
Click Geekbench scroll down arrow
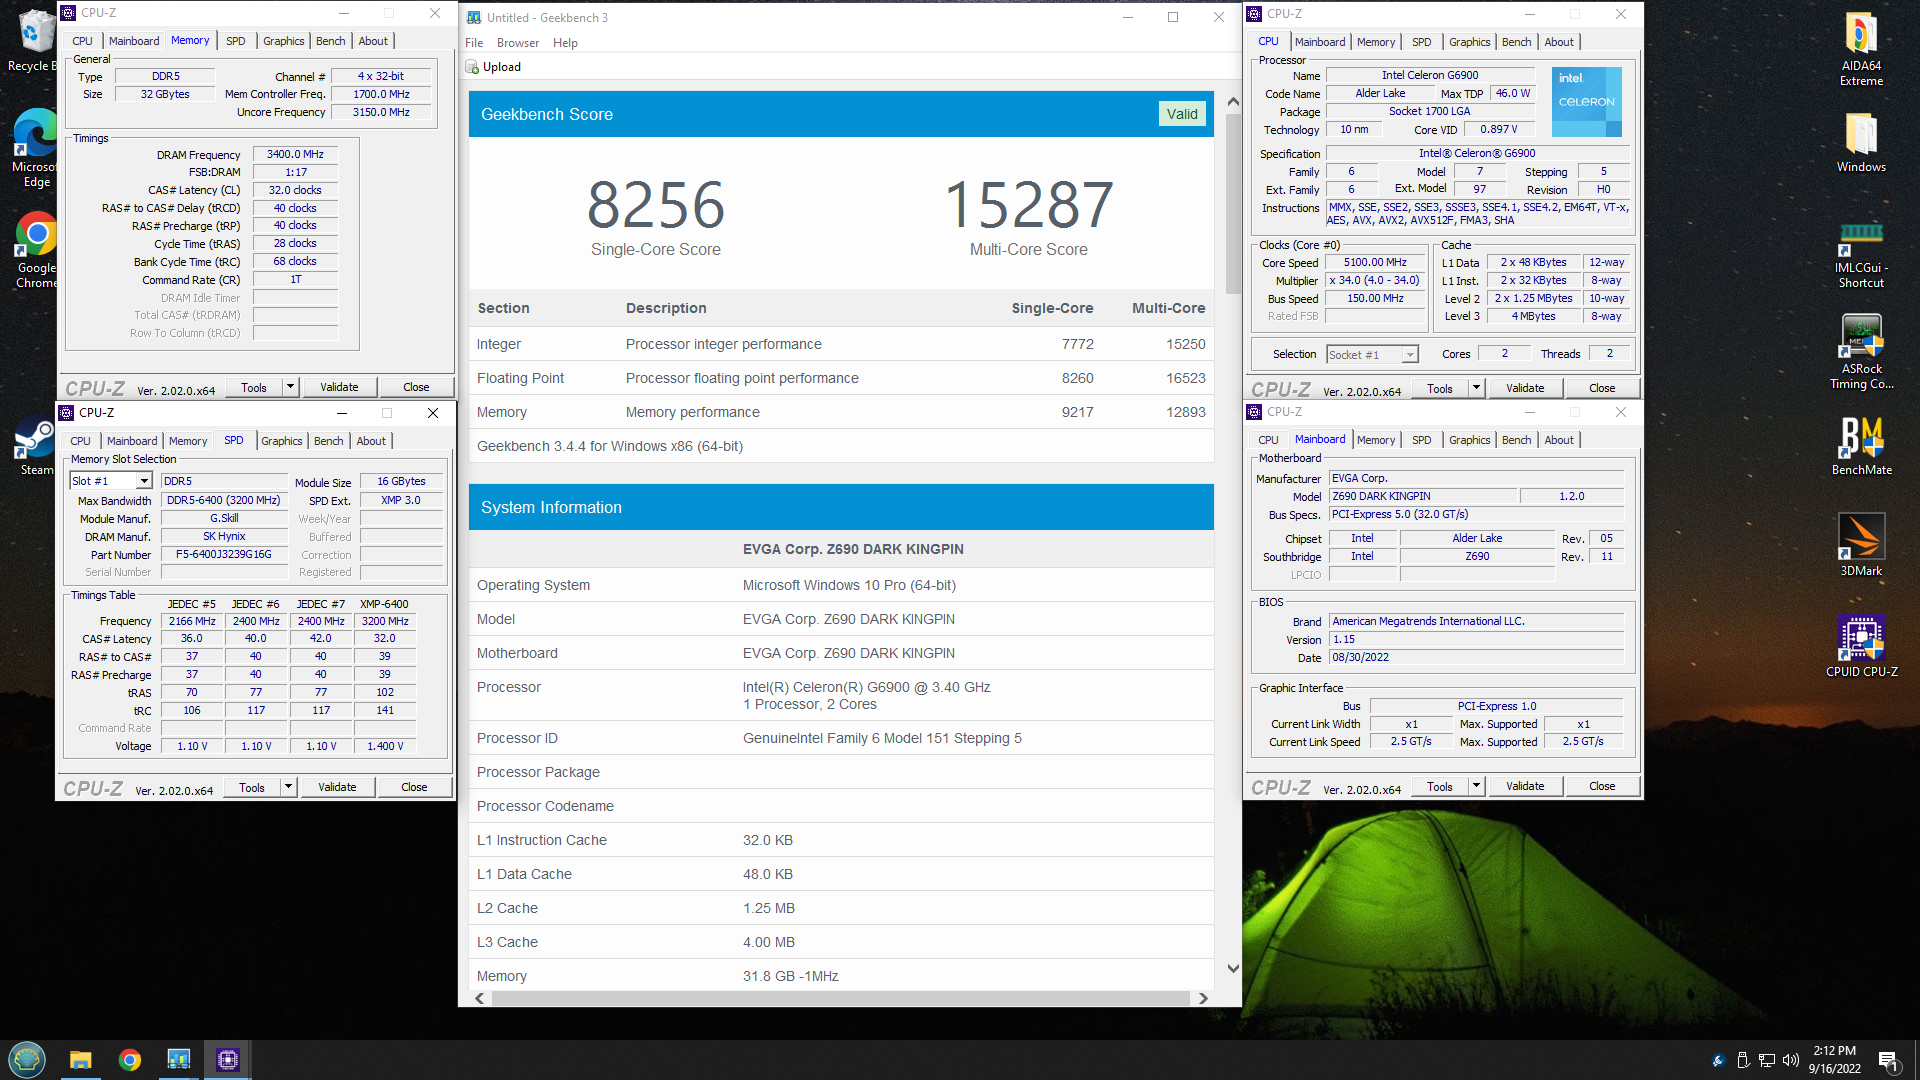coord(1233,968)
